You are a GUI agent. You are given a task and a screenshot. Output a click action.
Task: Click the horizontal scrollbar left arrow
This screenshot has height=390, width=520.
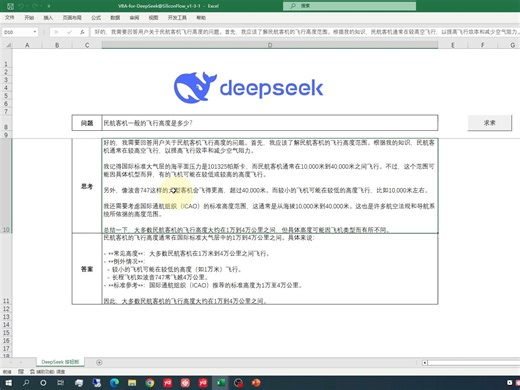pos(425,362)
